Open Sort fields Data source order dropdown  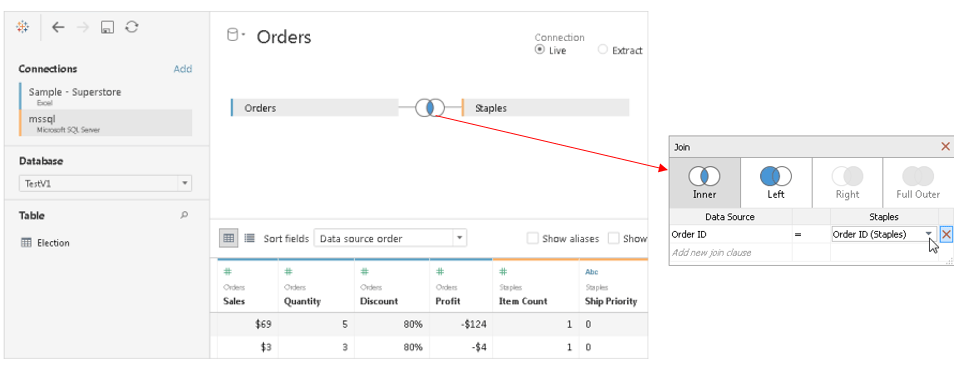pos(390,238)
